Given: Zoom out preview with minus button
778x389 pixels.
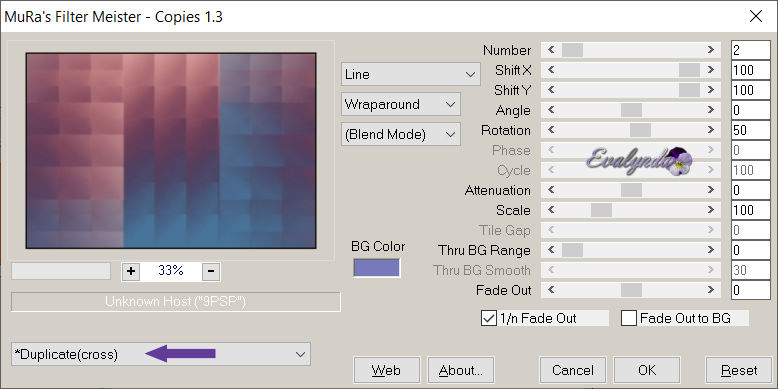Looking at the screenshot, I should click(211, 271).
